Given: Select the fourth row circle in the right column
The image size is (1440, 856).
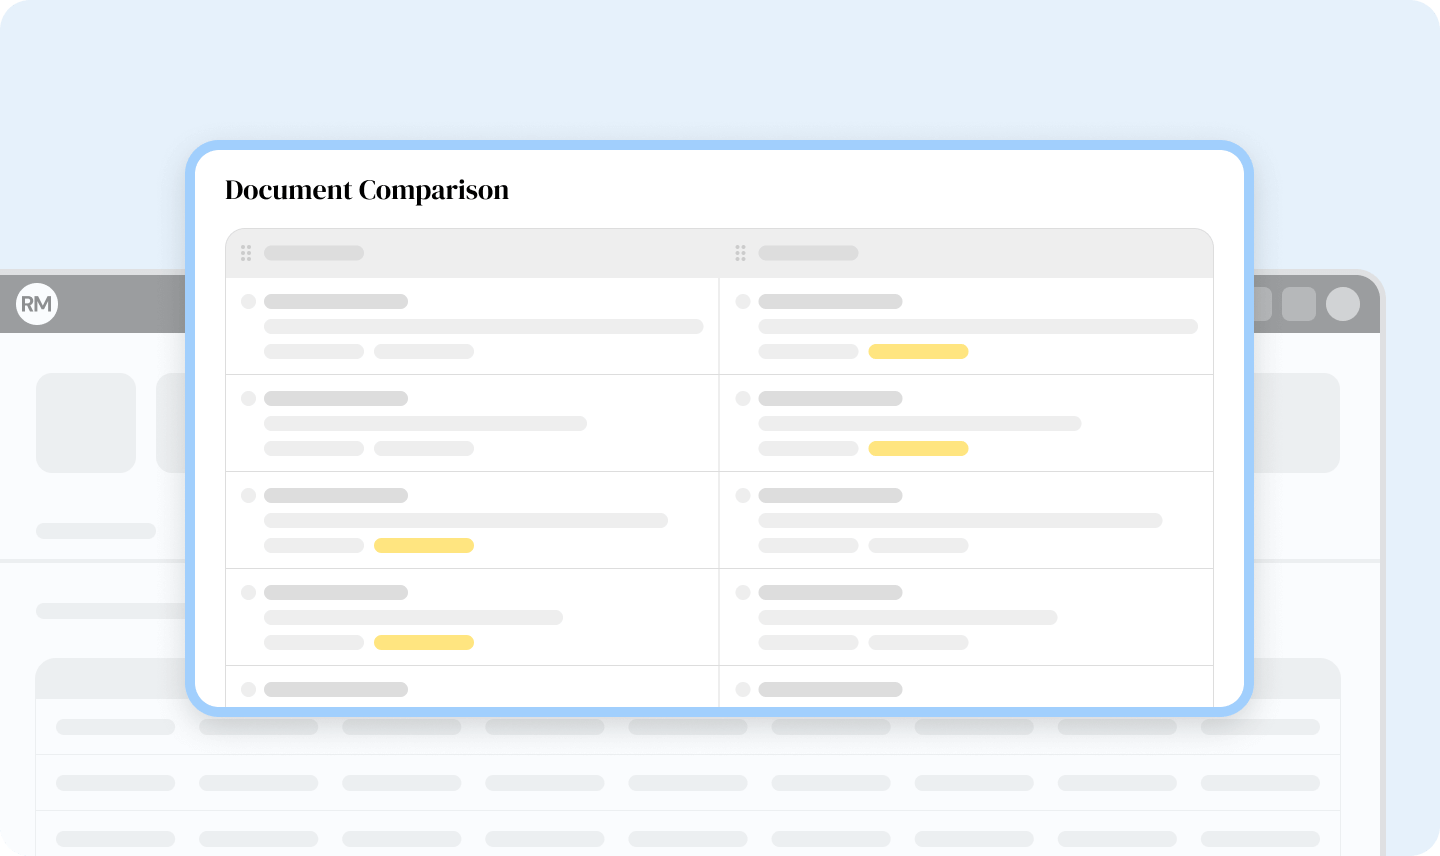Looking at the screenshot, I should (742, 592).
